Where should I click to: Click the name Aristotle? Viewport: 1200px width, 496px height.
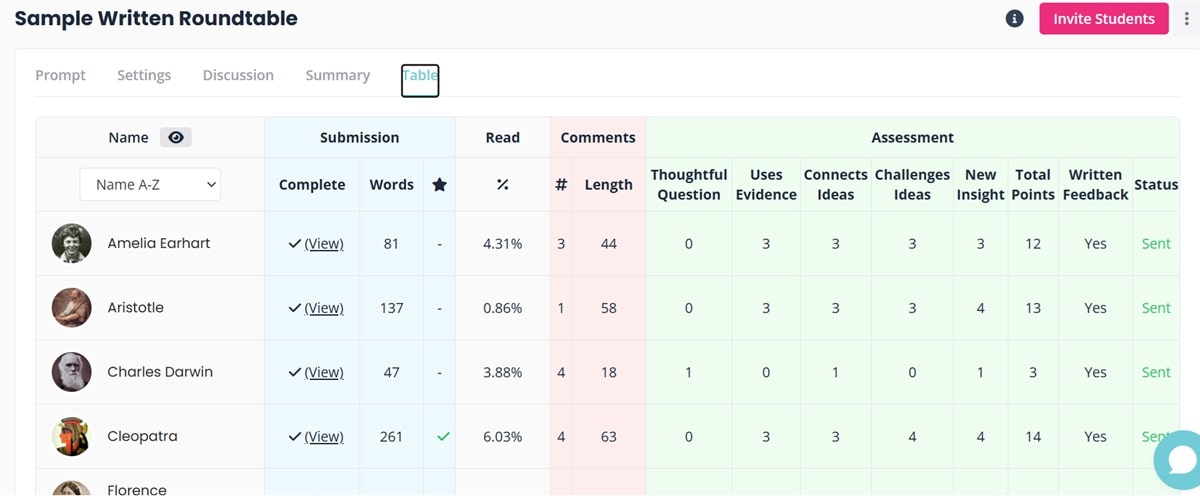click(x=135, y=308)
